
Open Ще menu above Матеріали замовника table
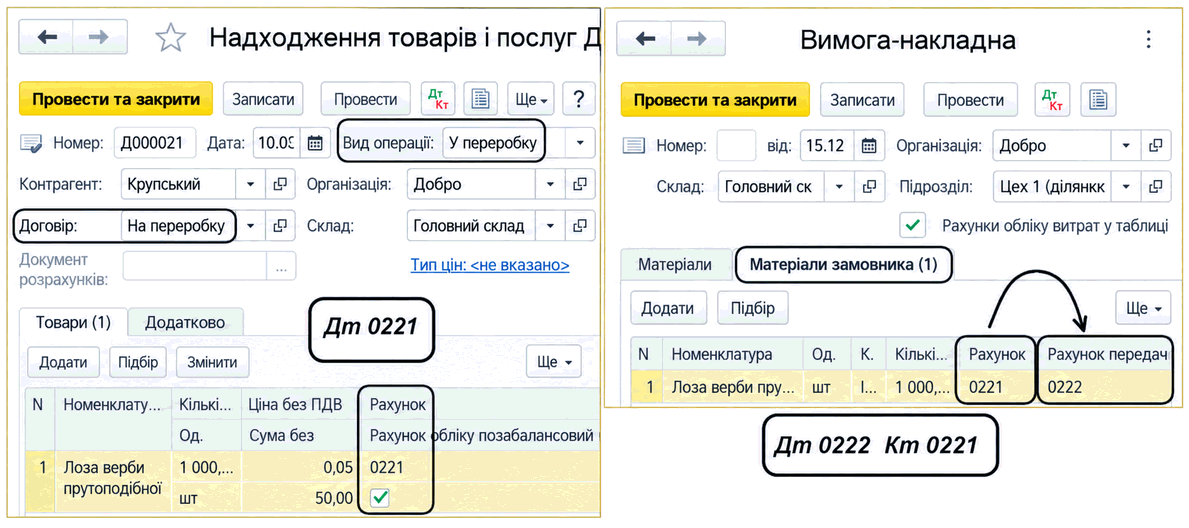click(x=1142, y=308)
